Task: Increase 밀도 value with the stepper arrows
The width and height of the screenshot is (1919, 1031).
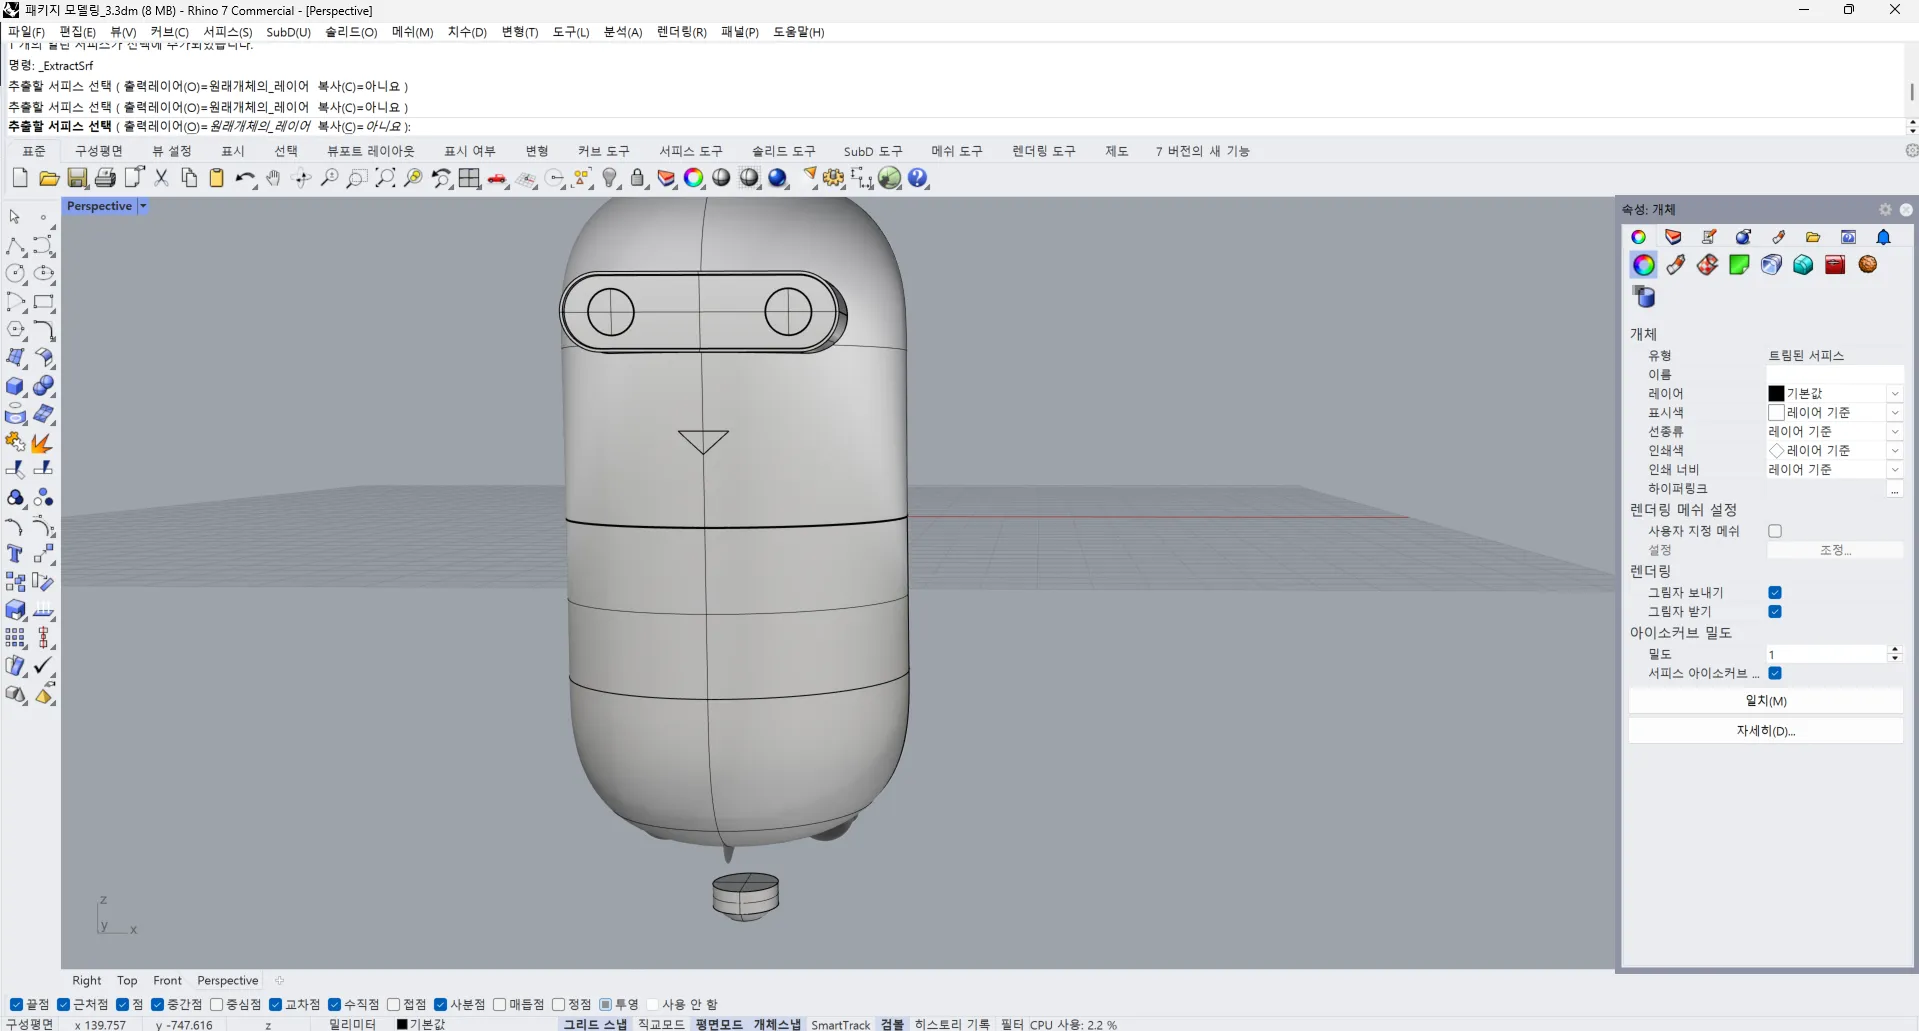Action: click(x=1894, y=649)
